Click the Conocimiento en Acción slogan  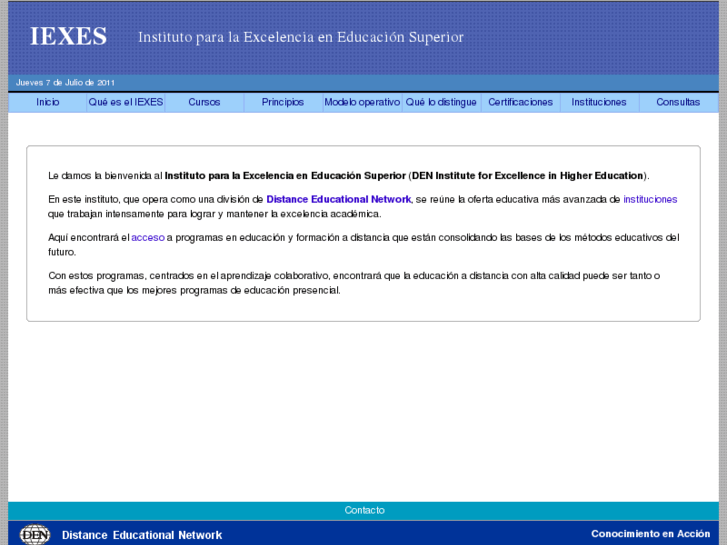point(650,533)
